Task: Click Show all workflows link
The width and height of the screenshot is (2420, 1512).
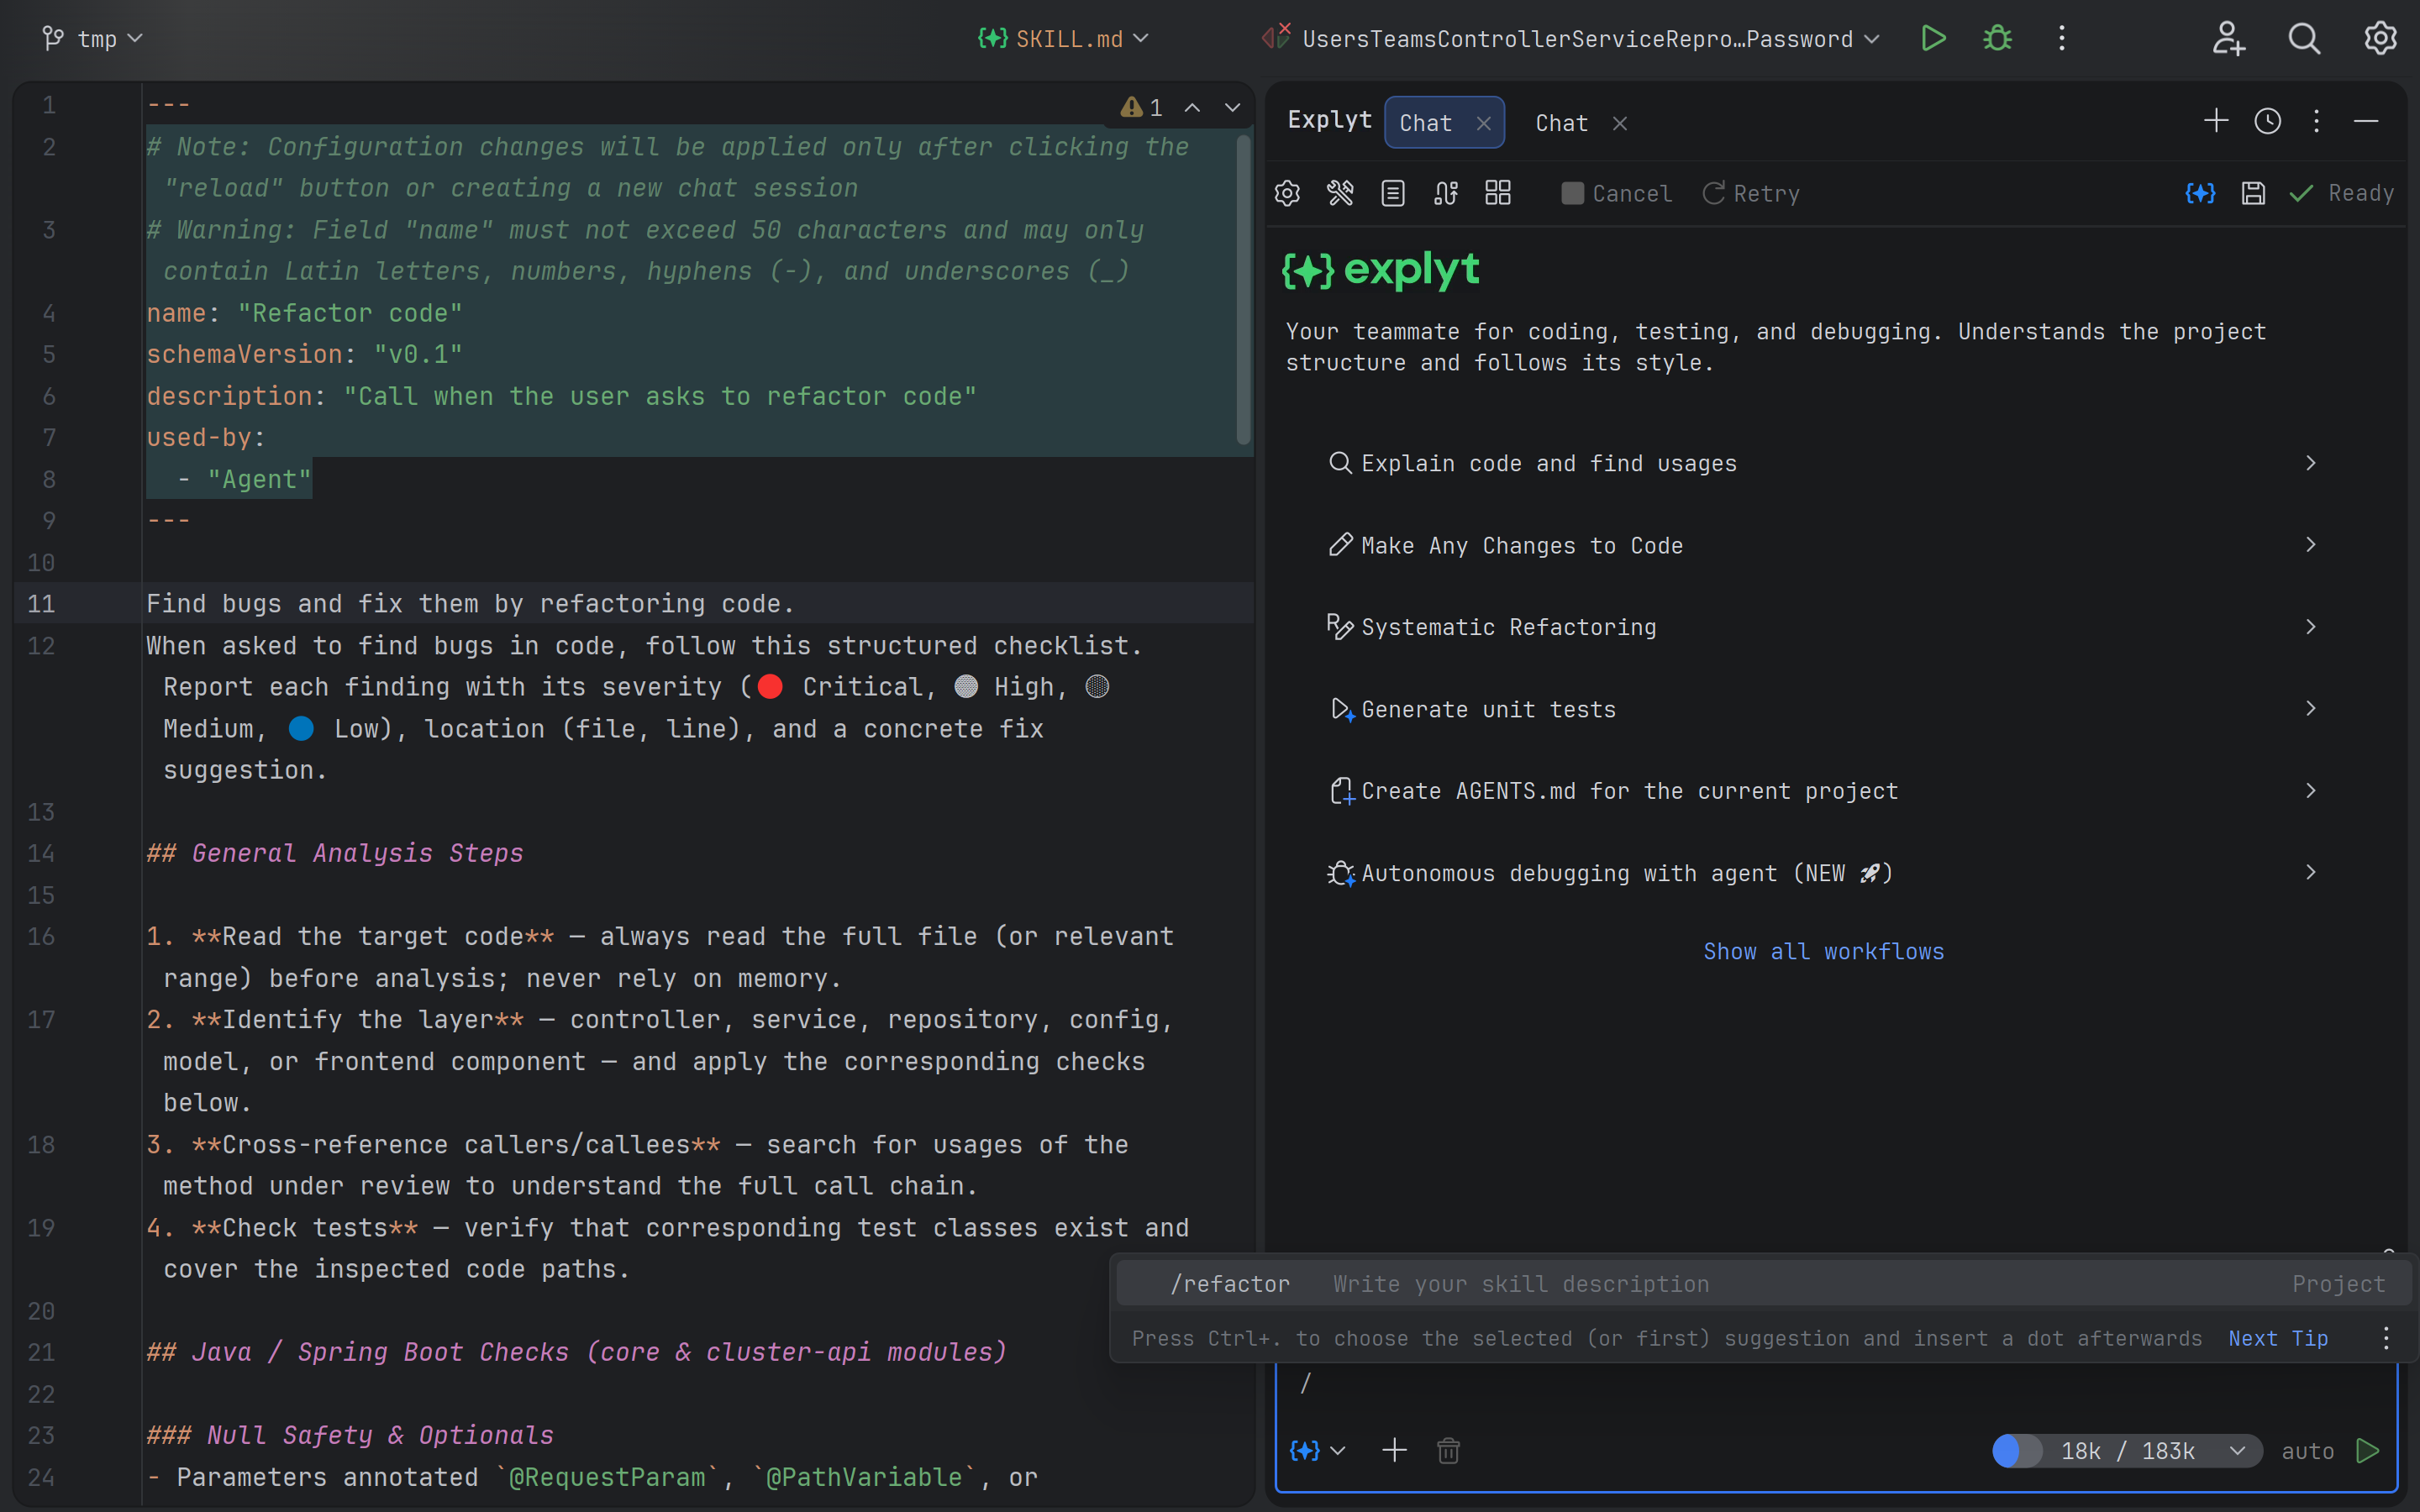Action: [1823, 951]
